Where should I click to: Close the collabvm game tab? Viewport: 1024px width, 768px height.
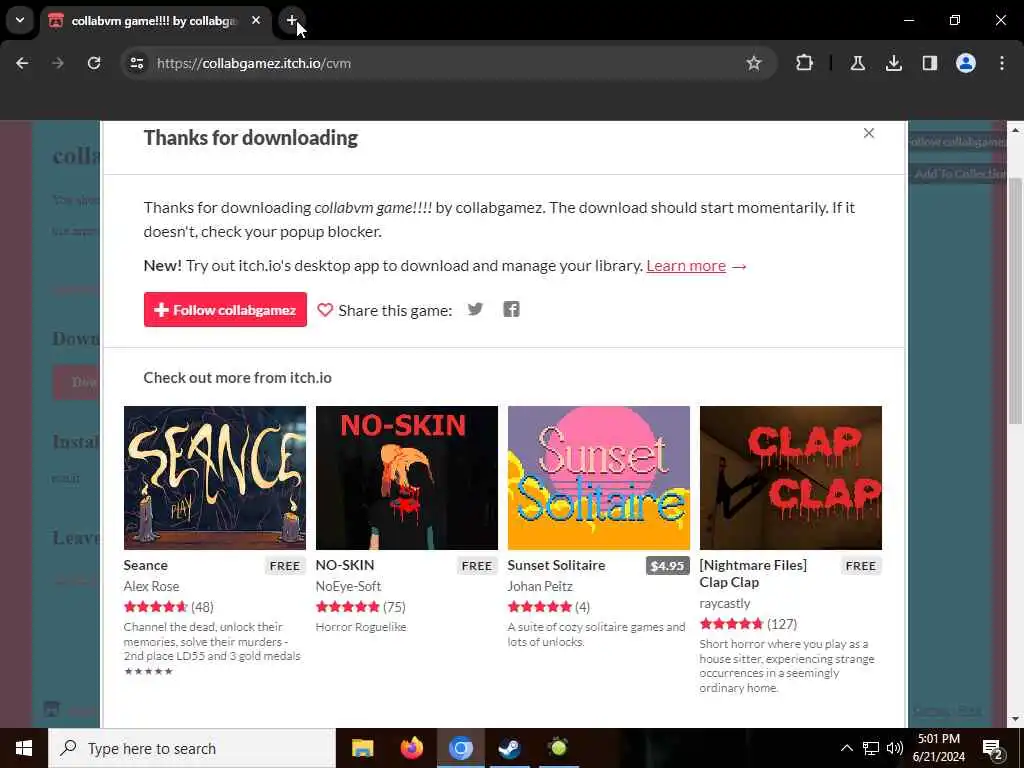pyautogui.click(x=256, y=20)
